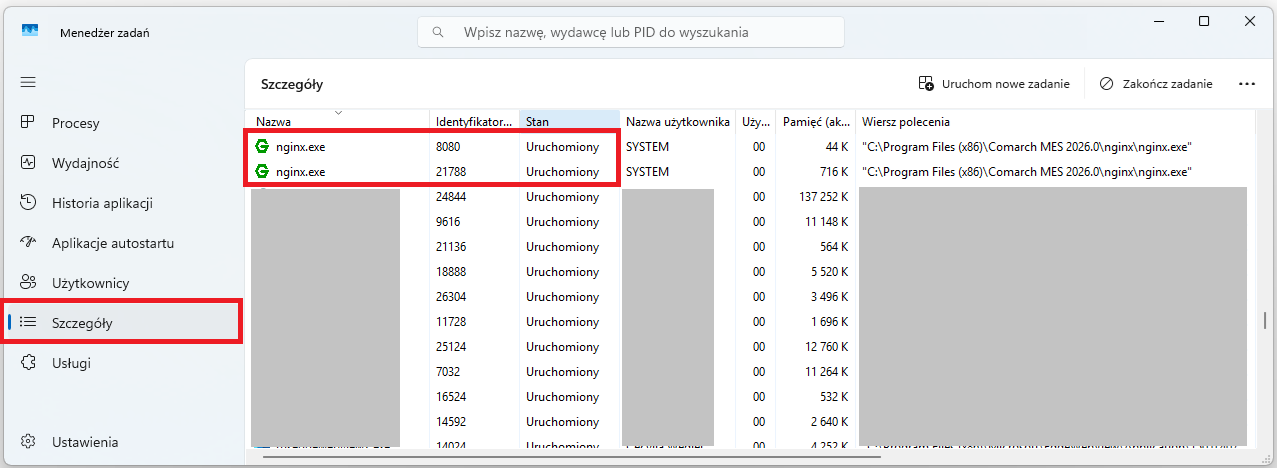Maximize the Menedżer zadań window
1277x468 pixels.
click(1204, 21)
